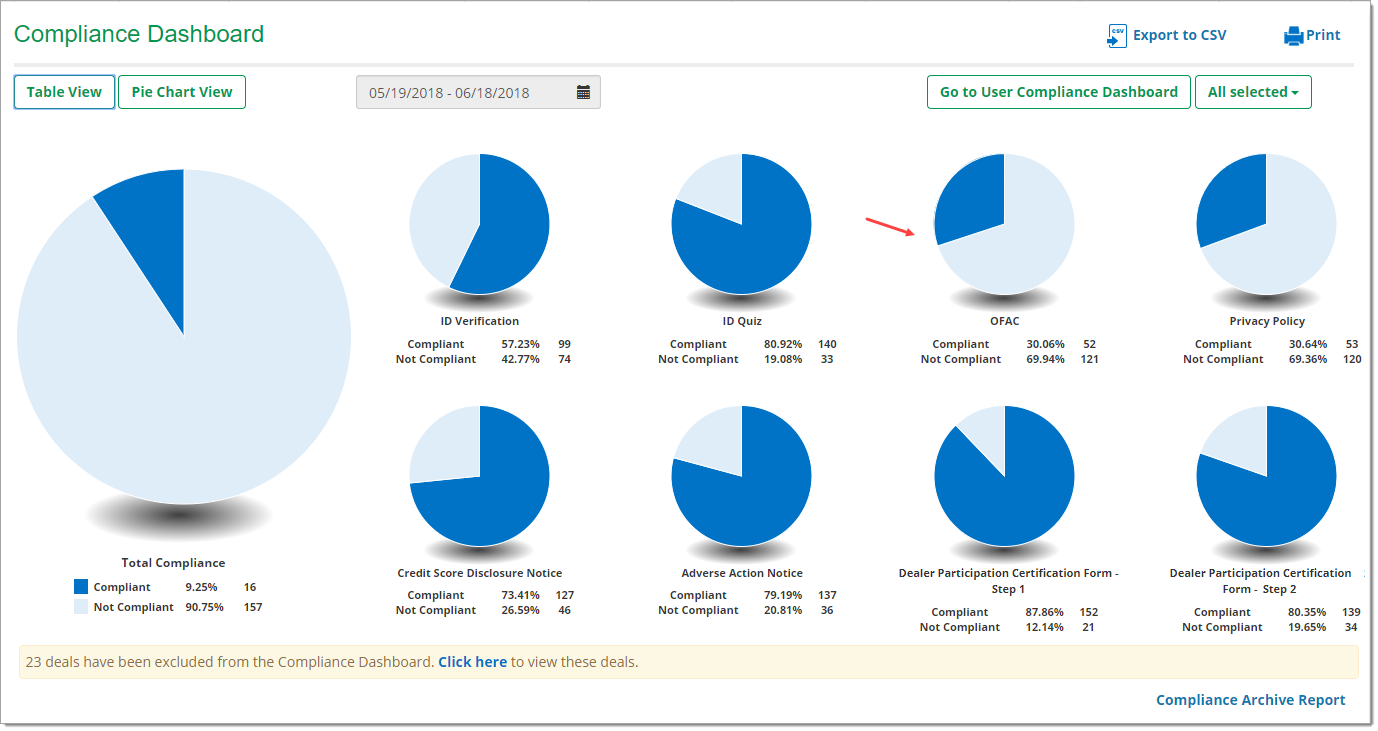Click Credit Score 73.41% value
Screen dimensions: 1378x731
click(x=520, y=595)
